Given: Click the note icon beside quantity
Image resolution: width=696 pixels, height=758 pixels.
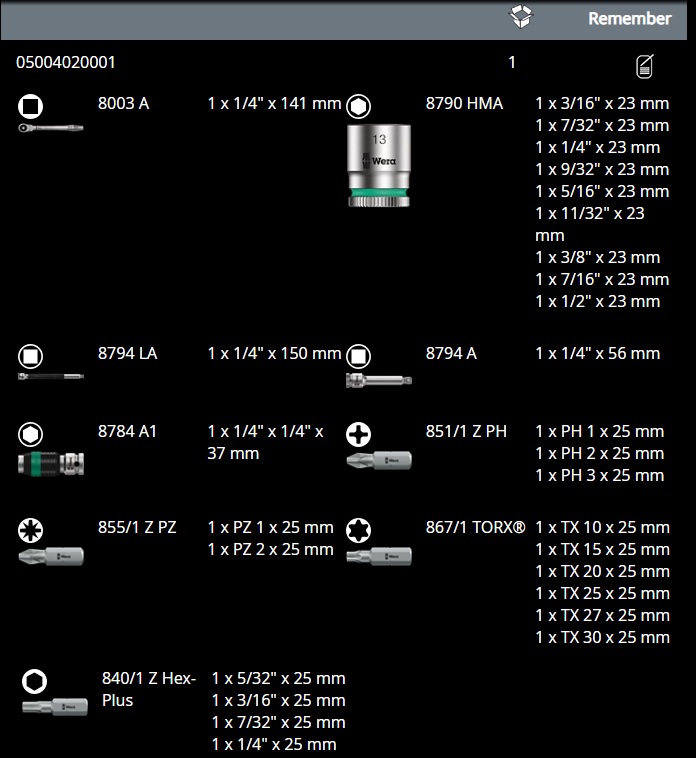Looking at the screenshot, I should point(645,66).
